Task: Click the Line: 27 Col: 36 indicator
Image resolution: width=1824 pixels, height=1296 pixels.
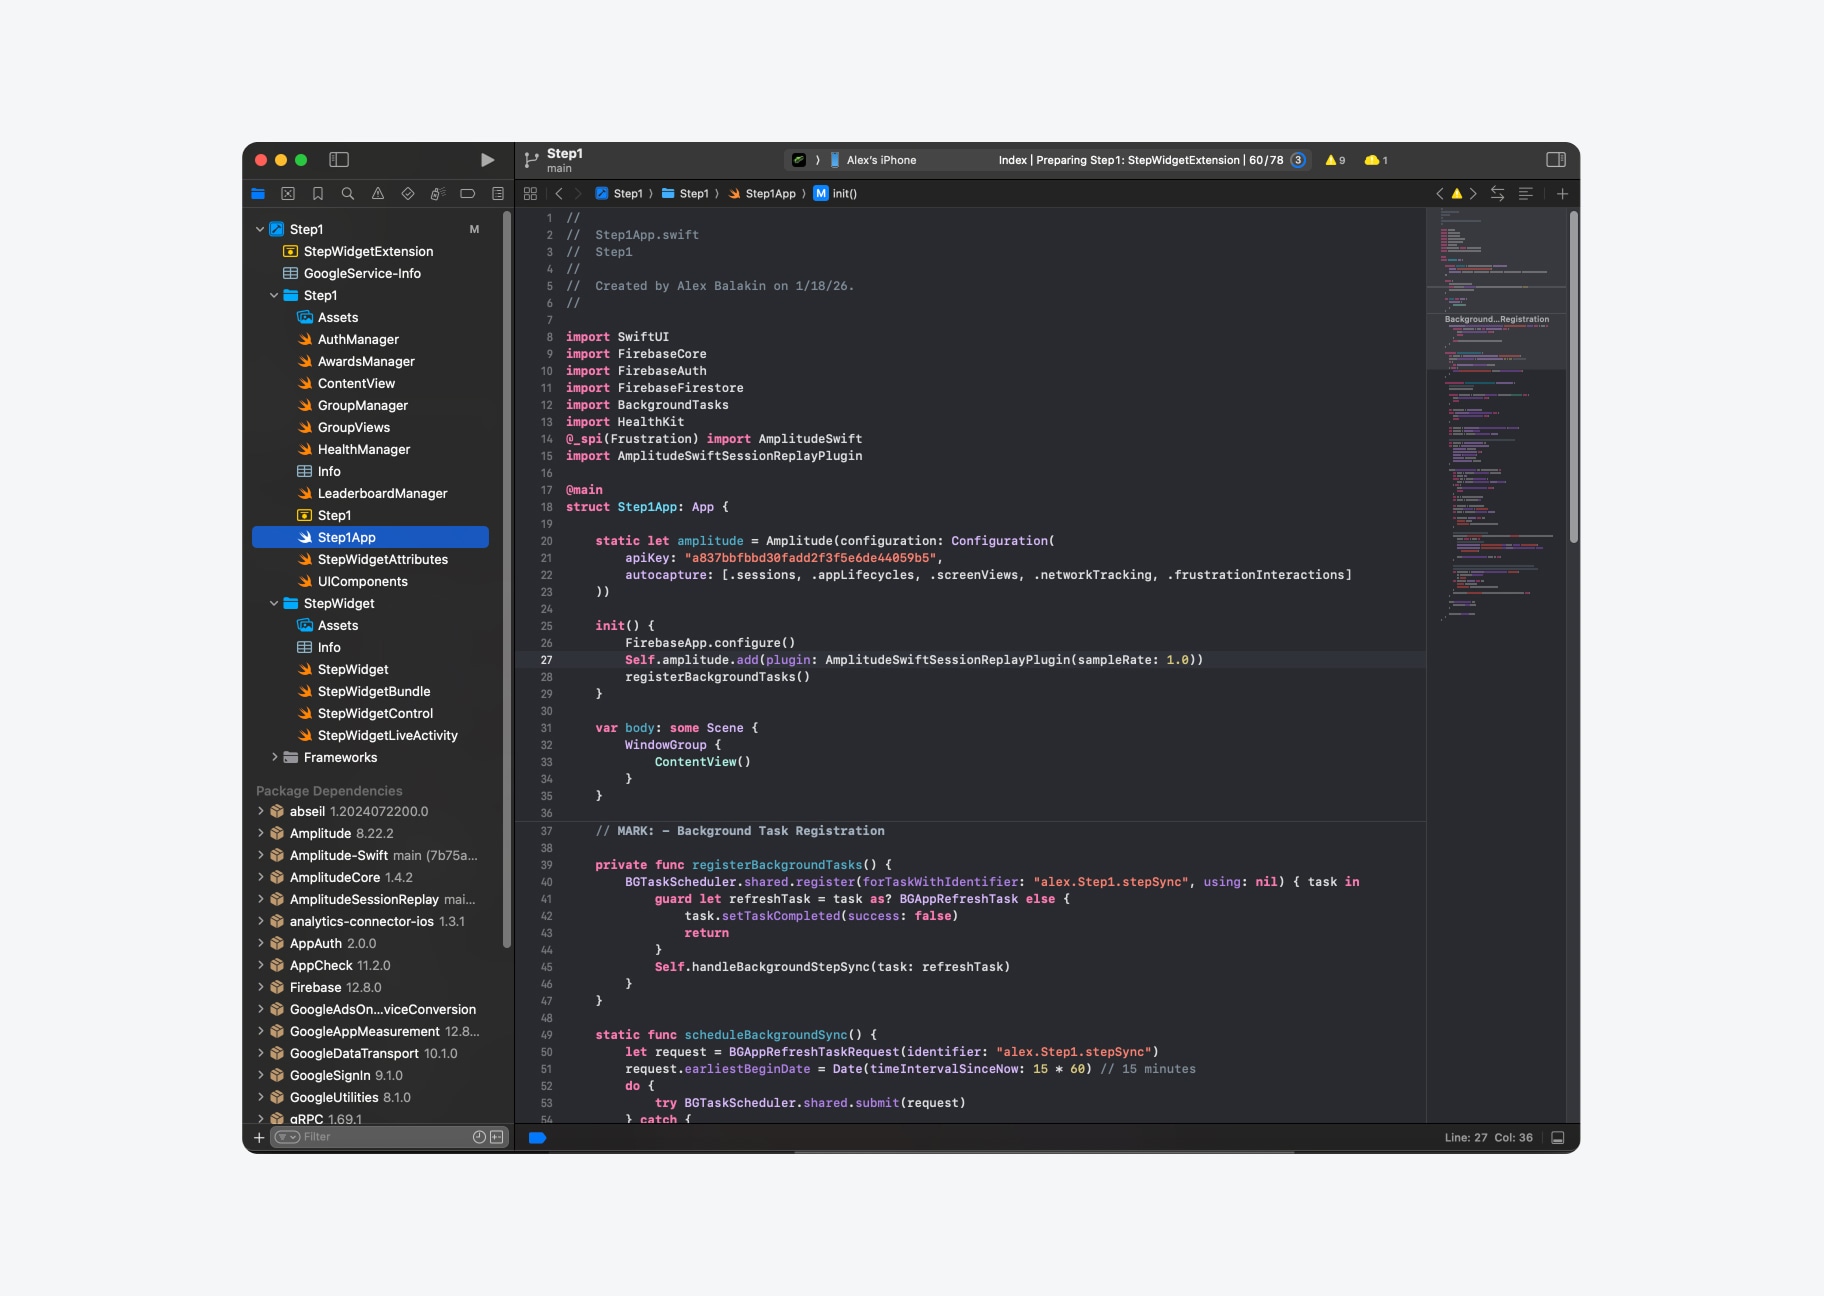Action: [x=1488, y=1138]
